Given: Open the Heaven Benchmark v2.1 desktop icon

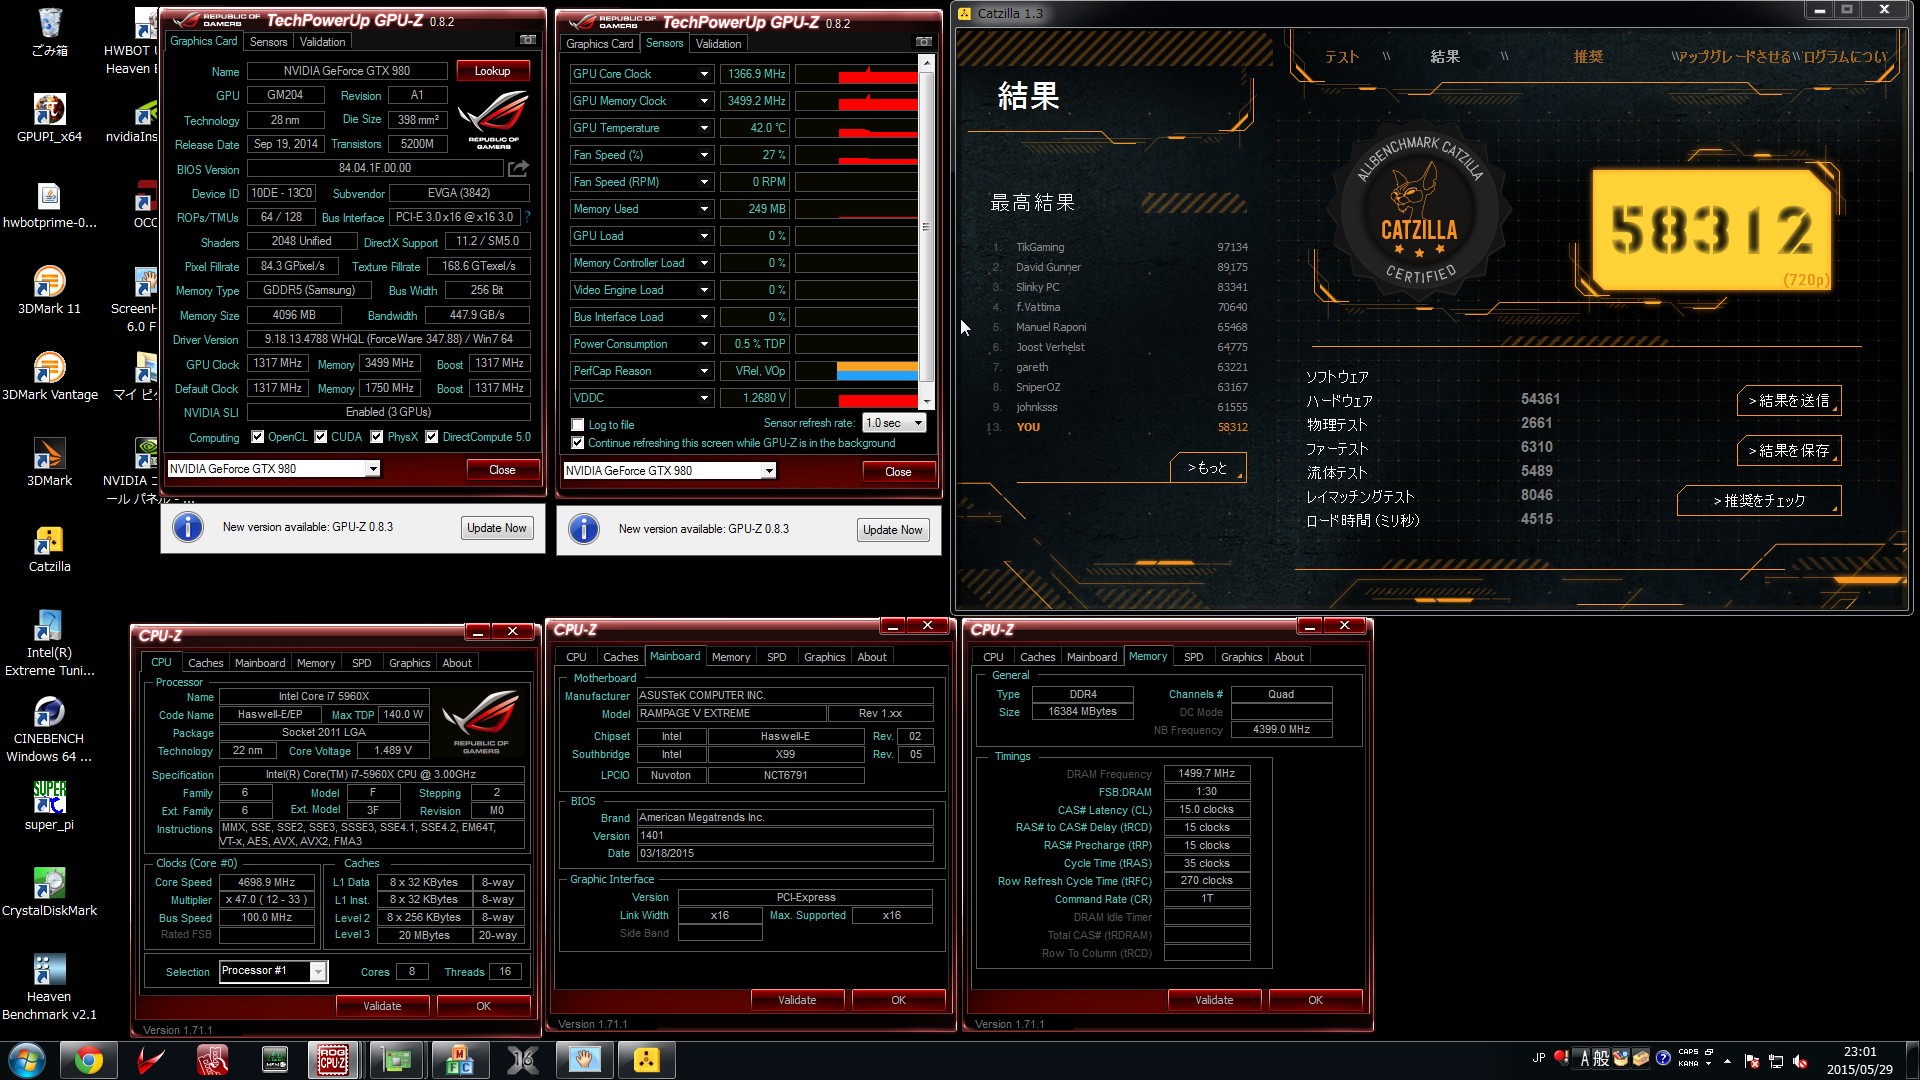Looking at the screenshot, I should pyautogui.click(x=49, y=988).
